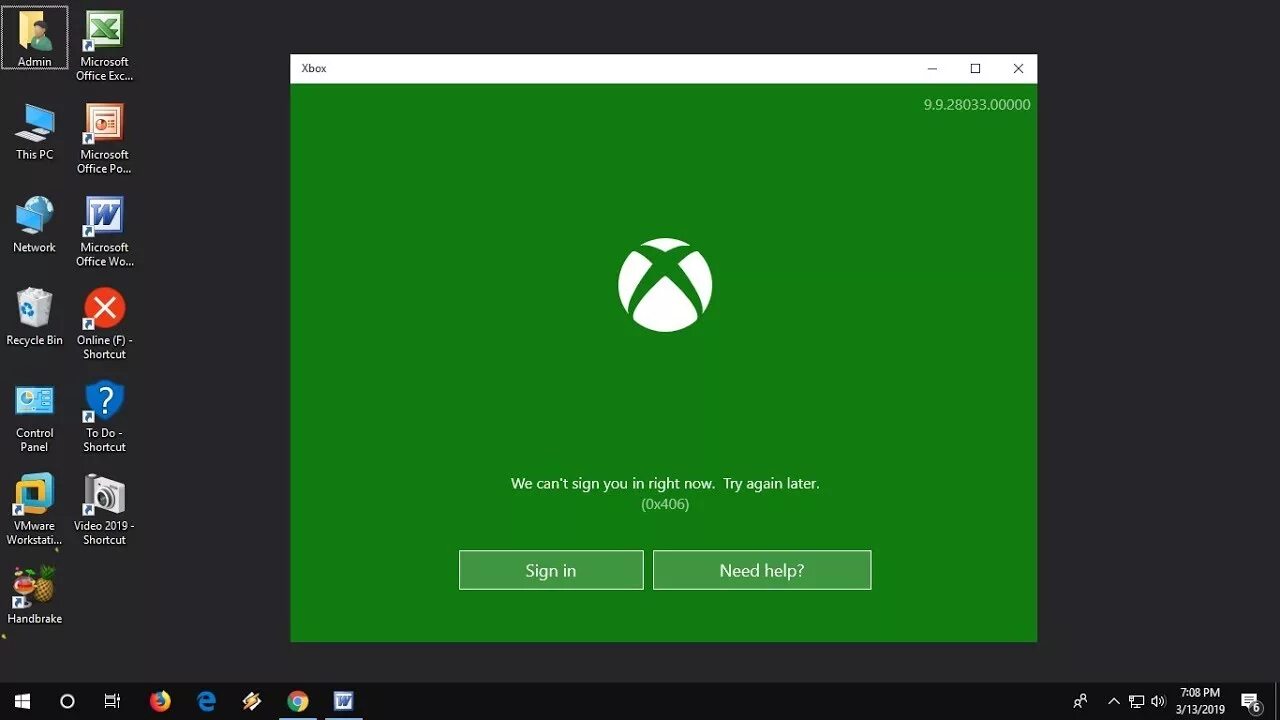
Task: Select the Microsoft Office PowerPoint shortcut
Action: pyautogui.click(x=105, y=139)
